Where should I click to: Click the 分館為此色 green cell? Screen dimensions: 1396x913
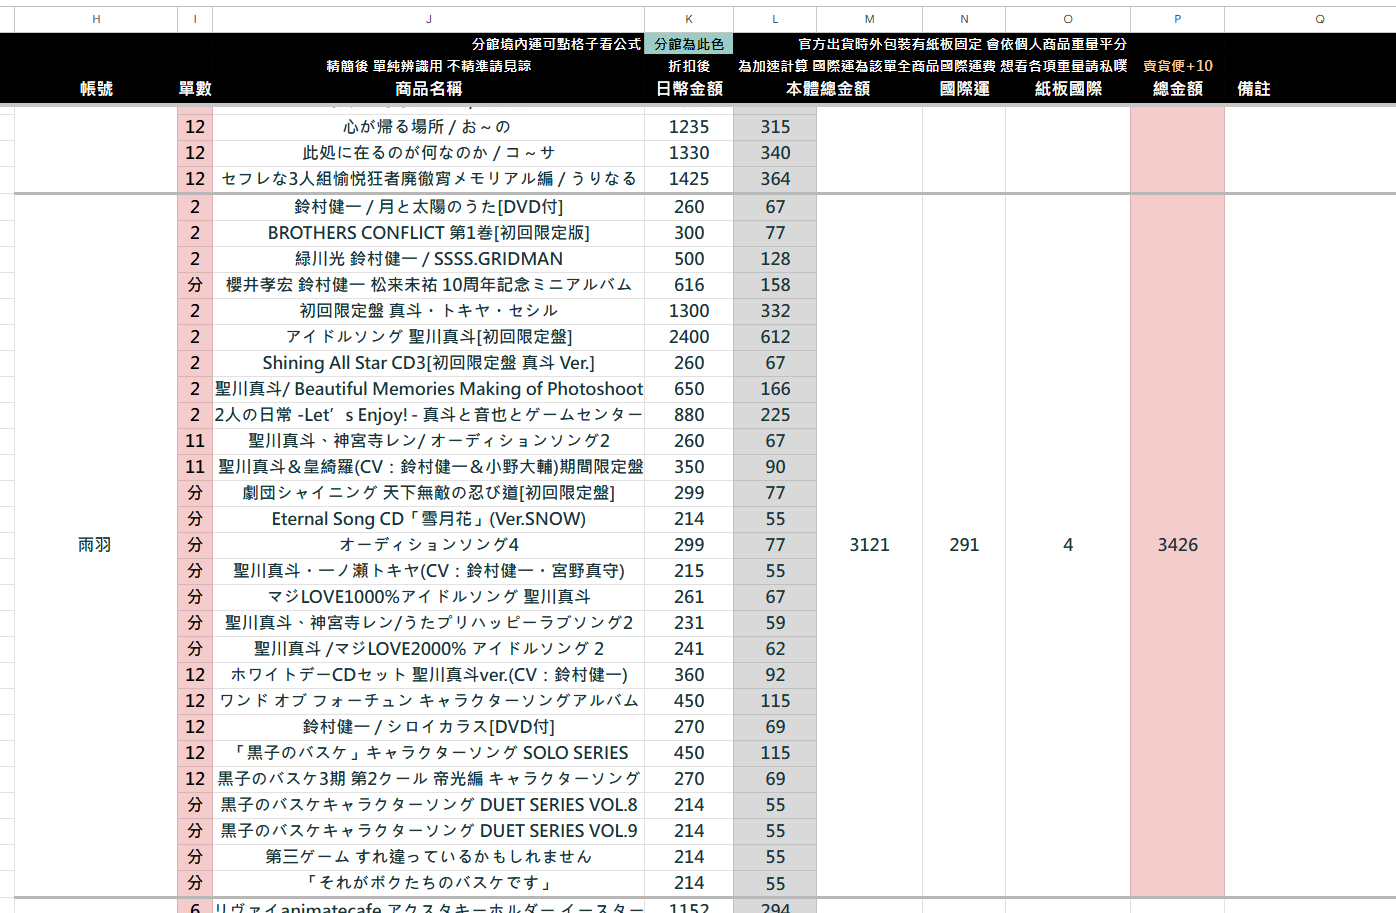[689, 44]
